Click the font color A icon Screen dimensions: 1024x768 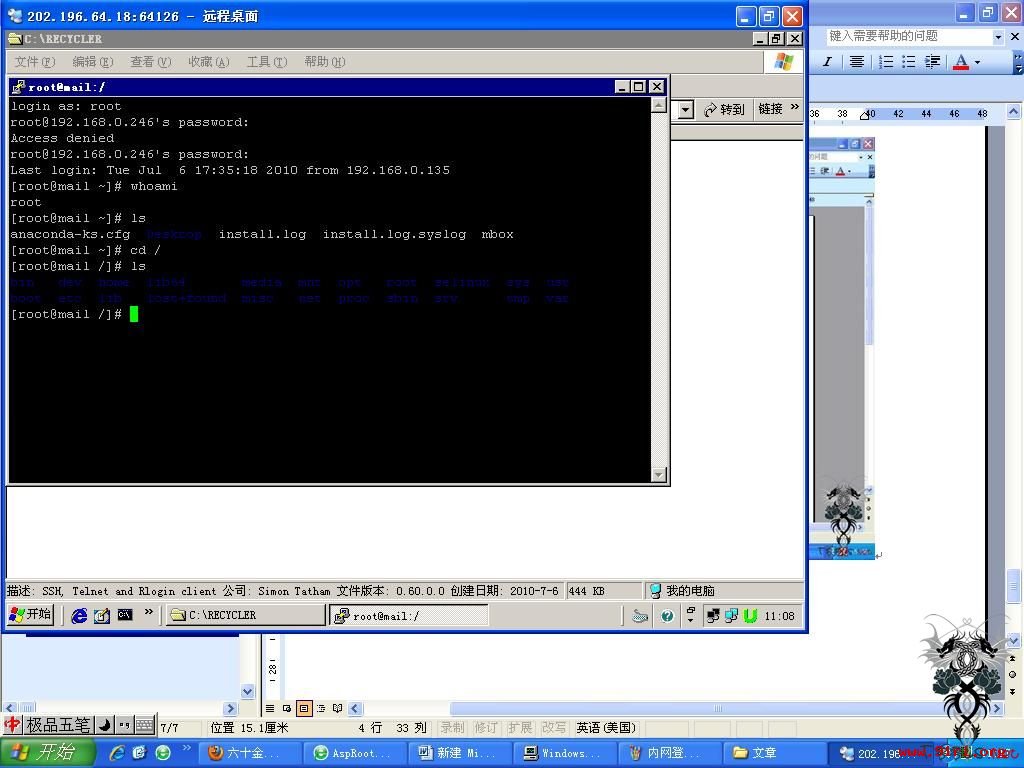coord(961,62)
